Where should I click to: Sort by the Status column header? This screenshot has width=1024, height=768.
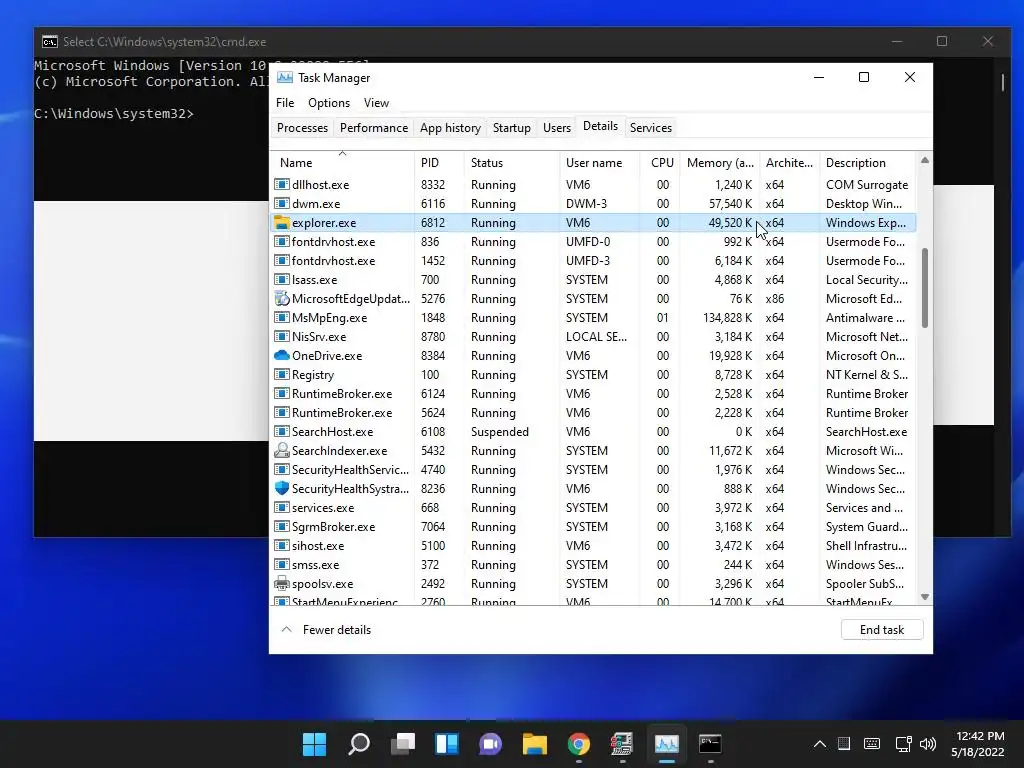click(x=511, y=163)
